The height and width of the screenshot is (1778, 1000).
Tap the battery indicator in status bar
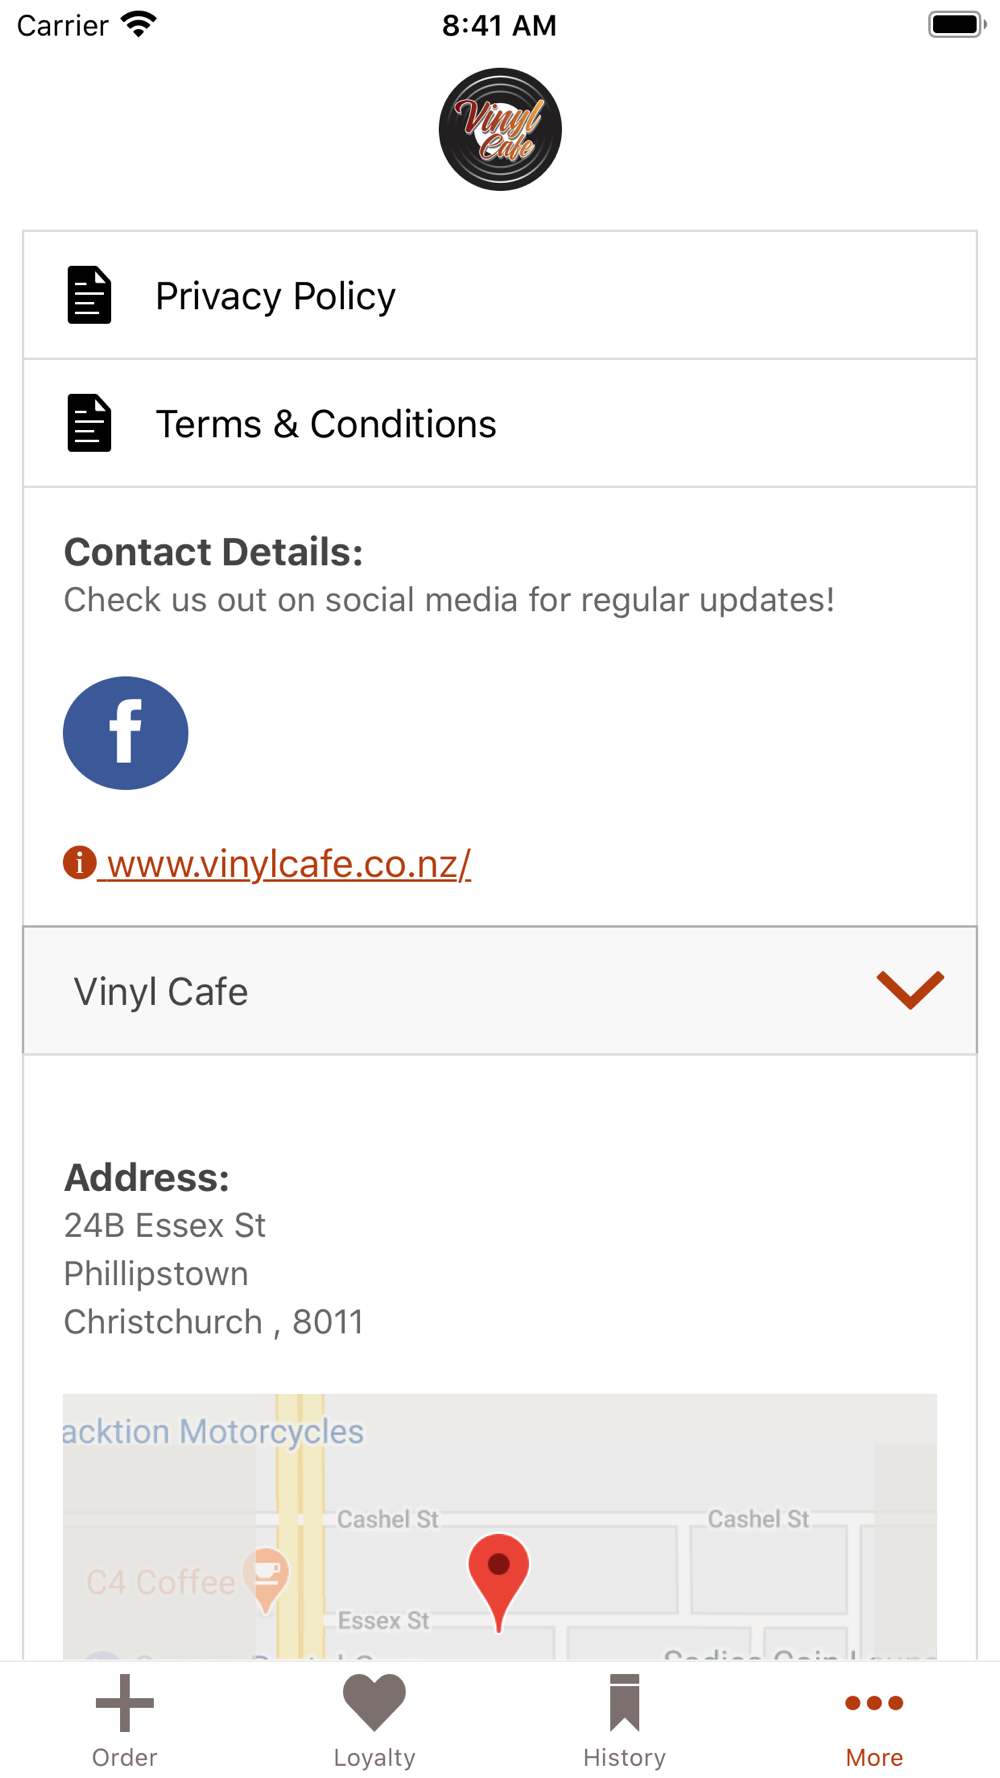point(956,25)
